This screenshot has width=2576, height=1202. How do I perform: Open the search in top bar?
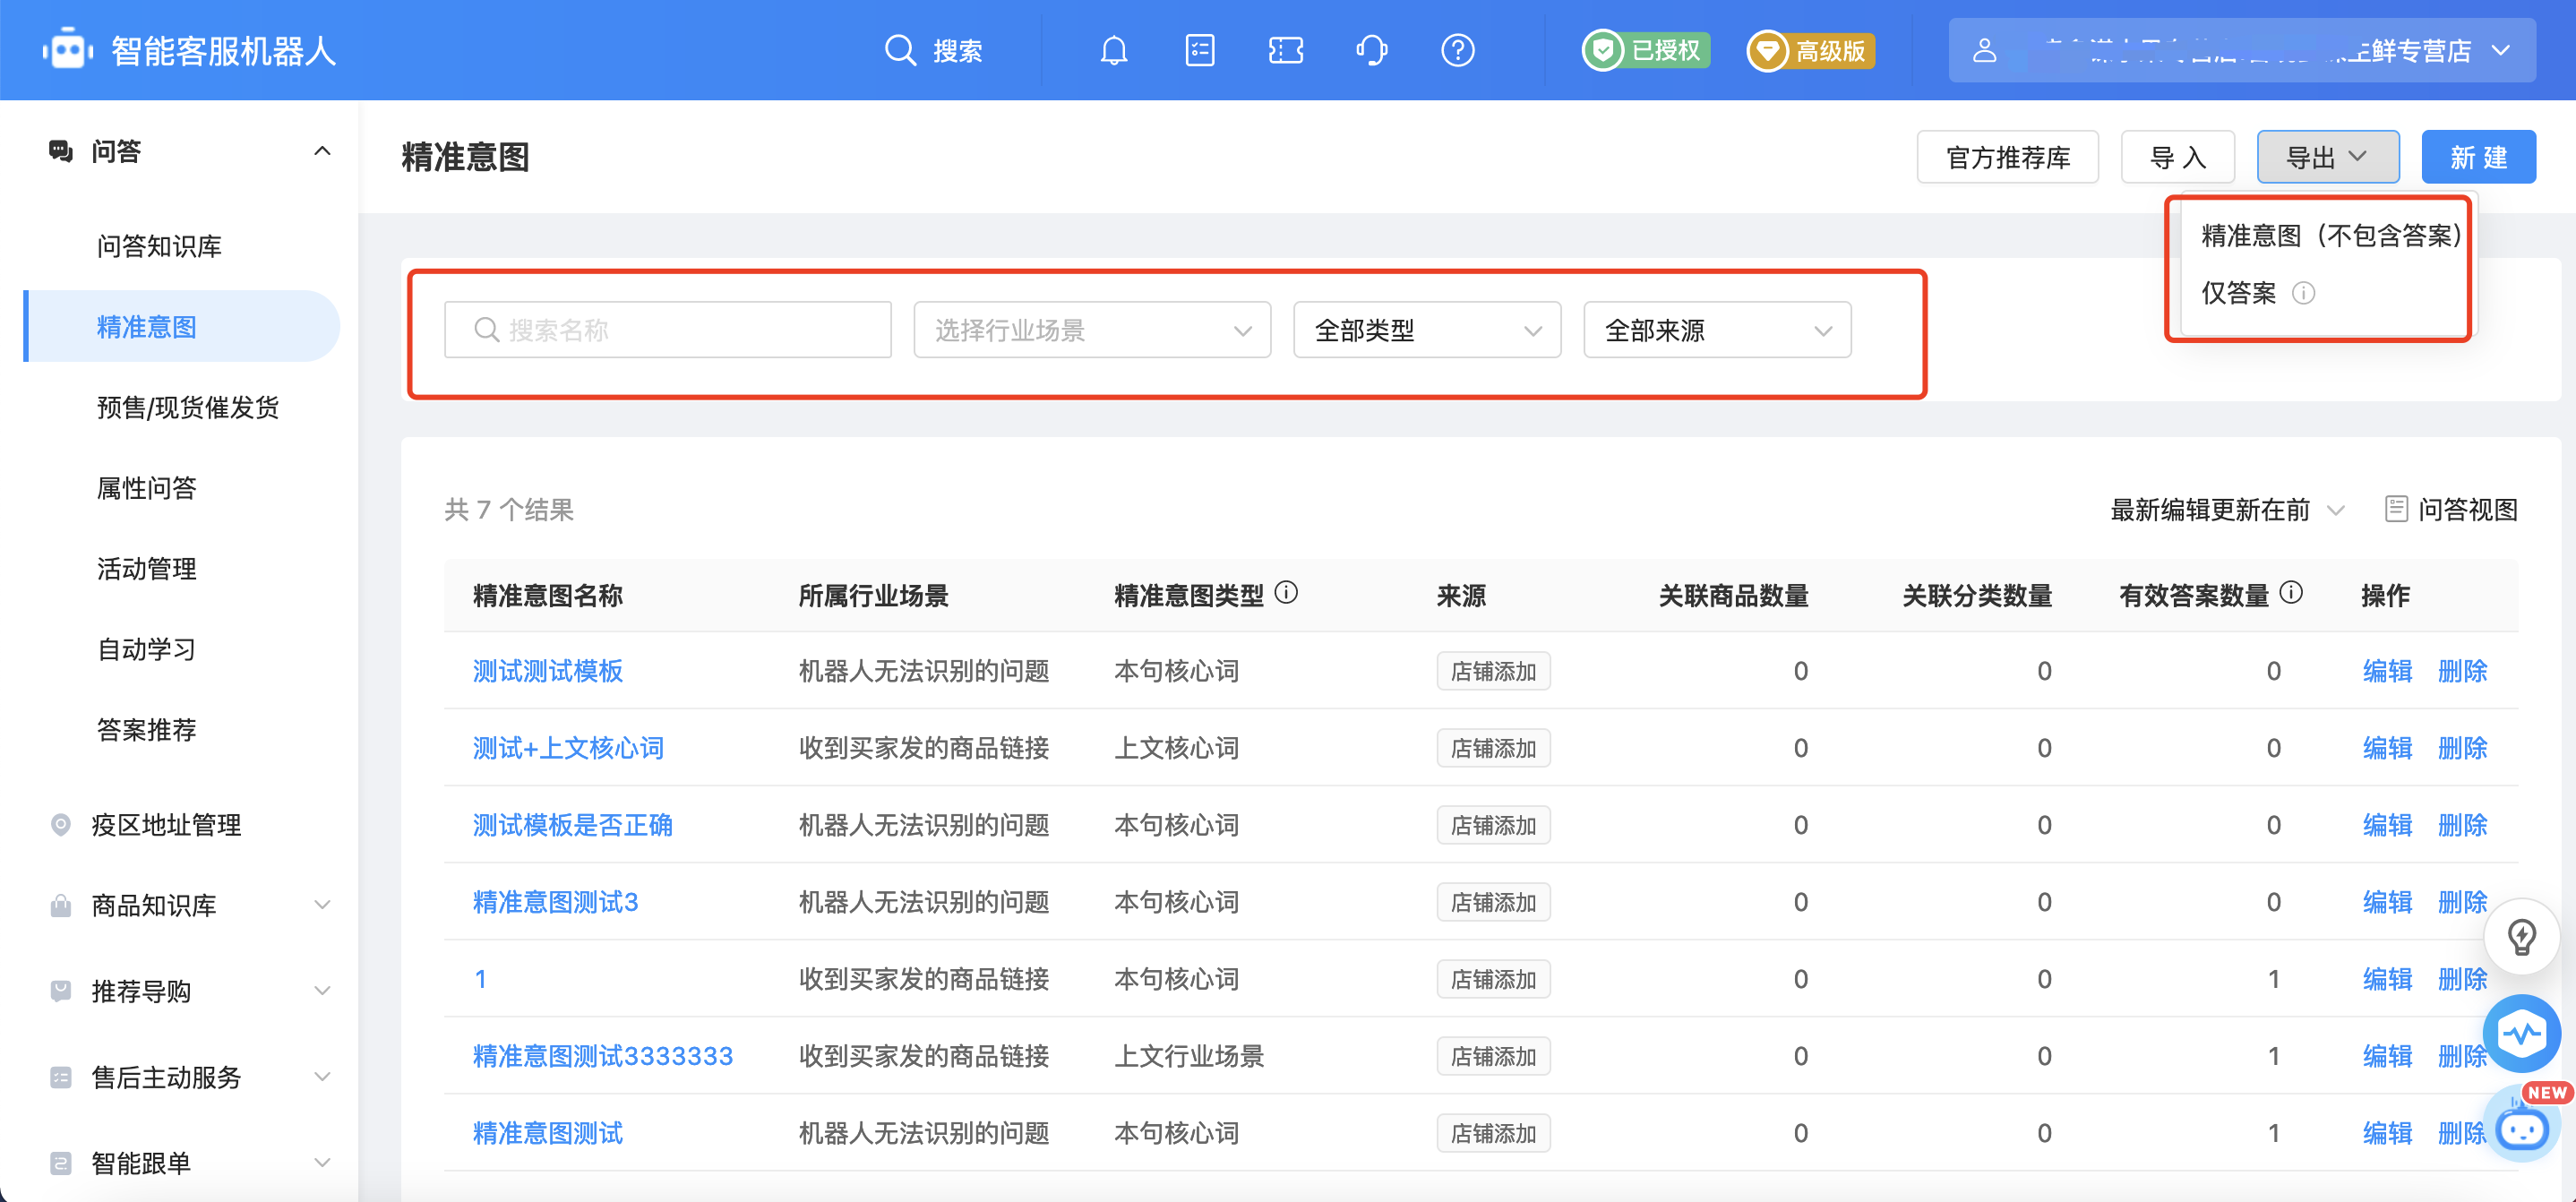pyautogui.click(x=933, y=50)
